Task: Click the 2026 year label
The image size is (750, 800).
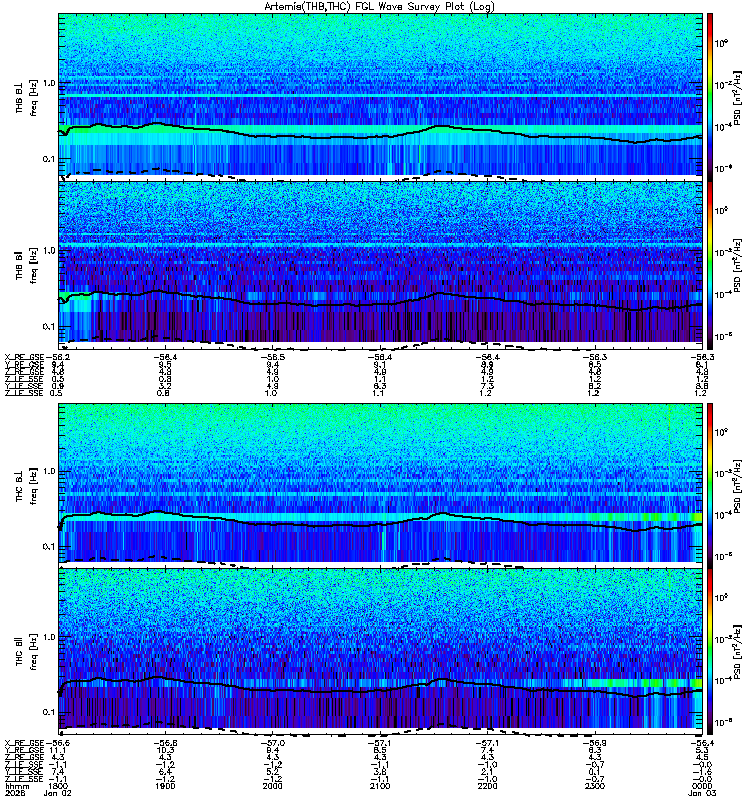Action: [14, 793]
